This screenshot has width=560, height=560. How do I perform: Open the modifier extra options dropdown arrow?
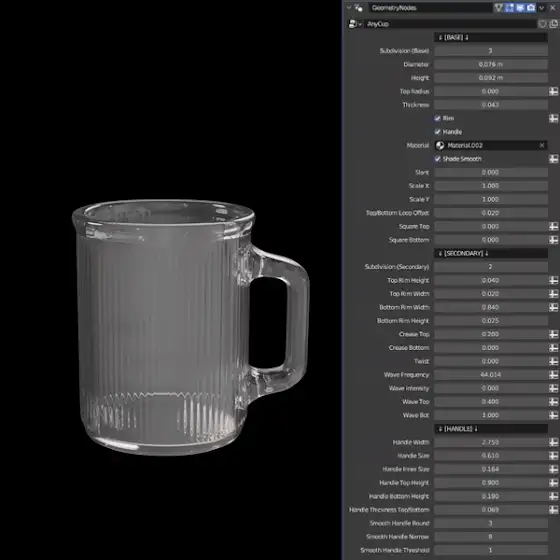coord(542,8)
